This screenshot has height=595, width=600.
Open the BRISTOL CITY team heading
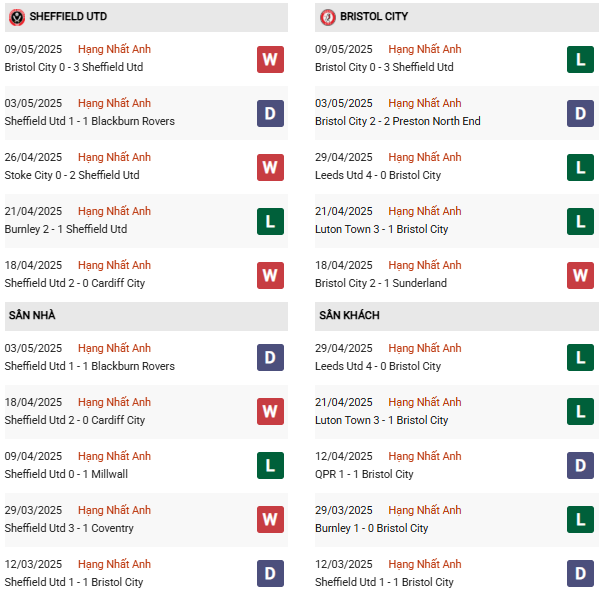pyautogui.click(x=374, y=16)
